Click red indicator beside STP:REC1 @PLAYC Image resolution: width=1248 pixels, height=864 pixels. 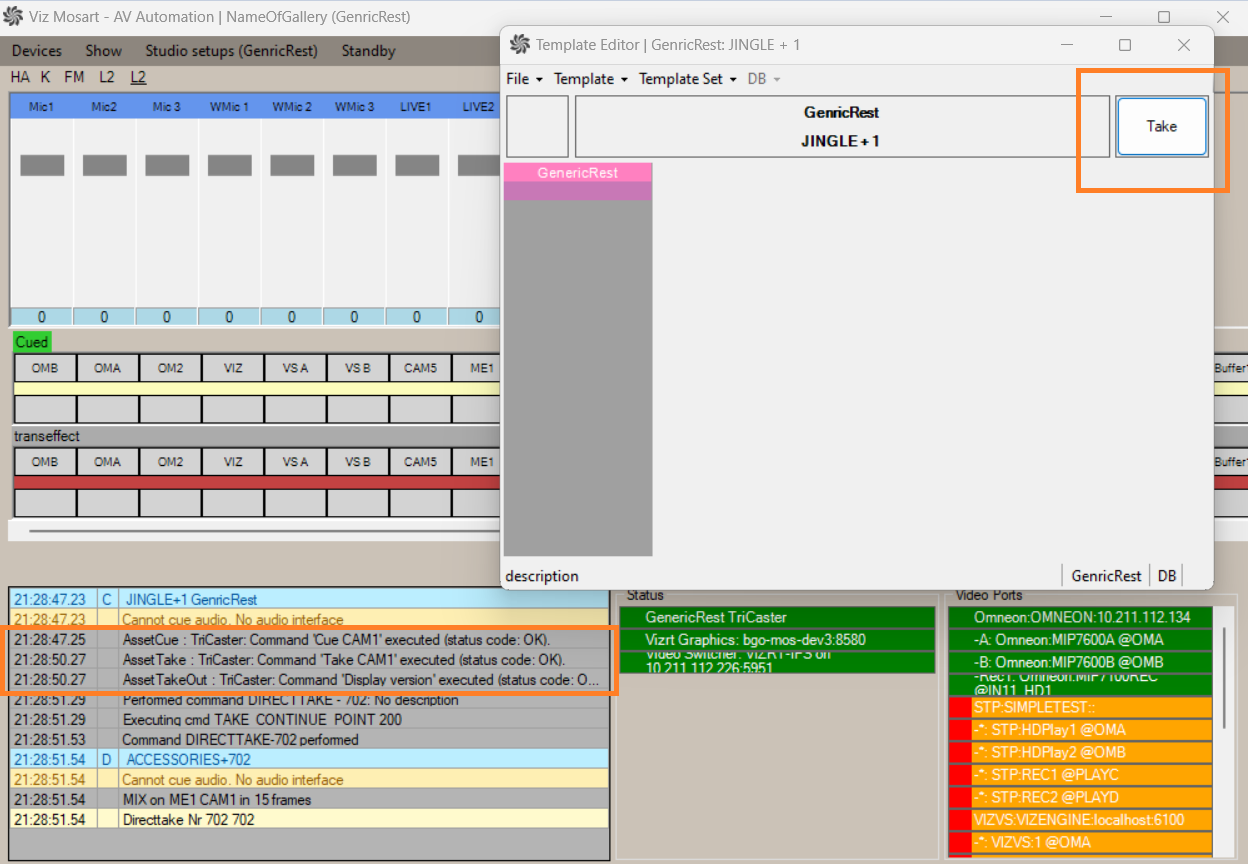coord(960,775)
